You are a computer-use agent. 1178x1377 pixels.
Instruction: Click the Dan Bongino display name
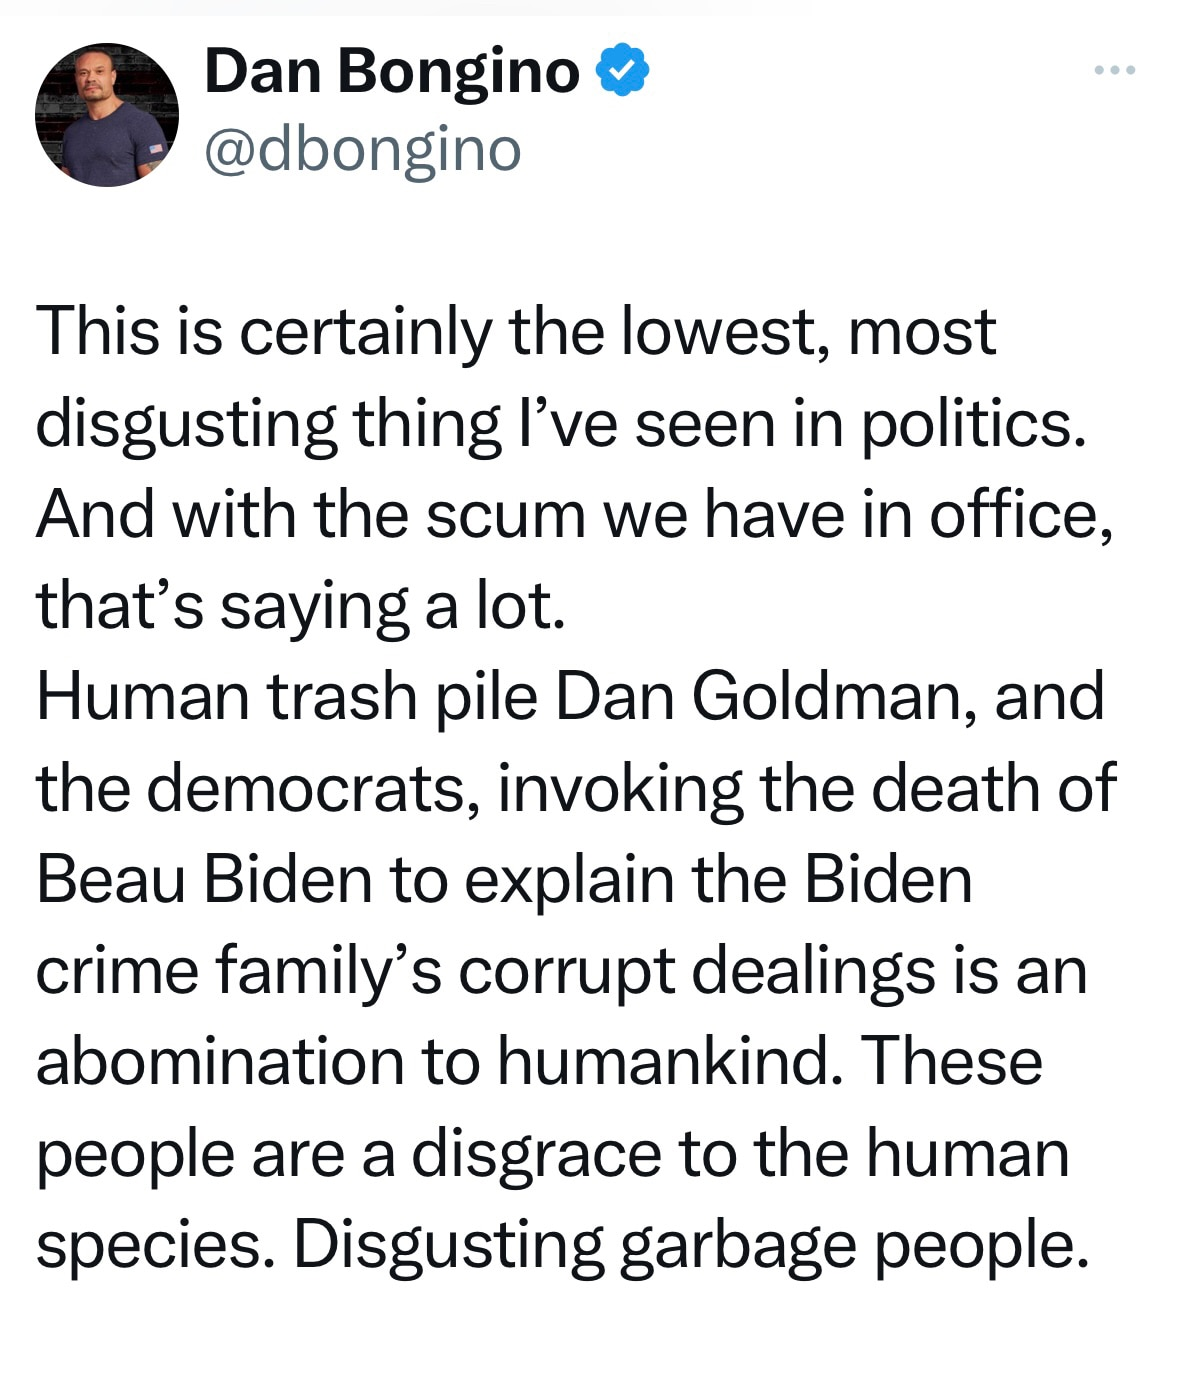(392, 71)
